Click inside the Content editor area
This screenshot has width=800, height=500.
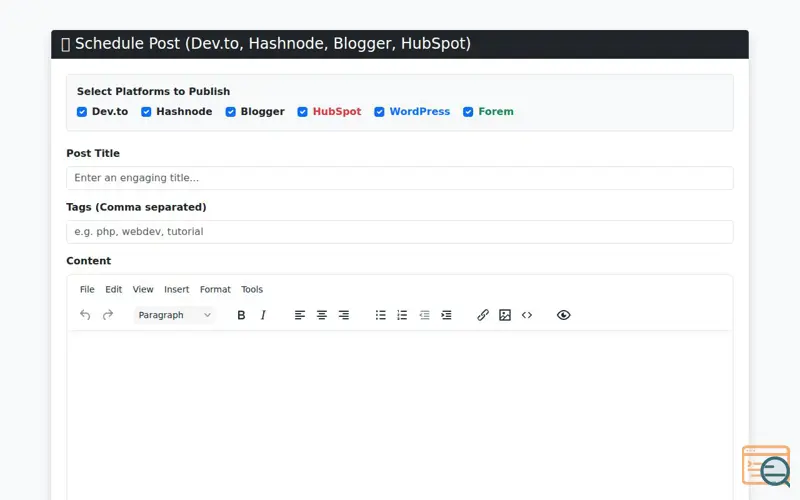point(400,414)
